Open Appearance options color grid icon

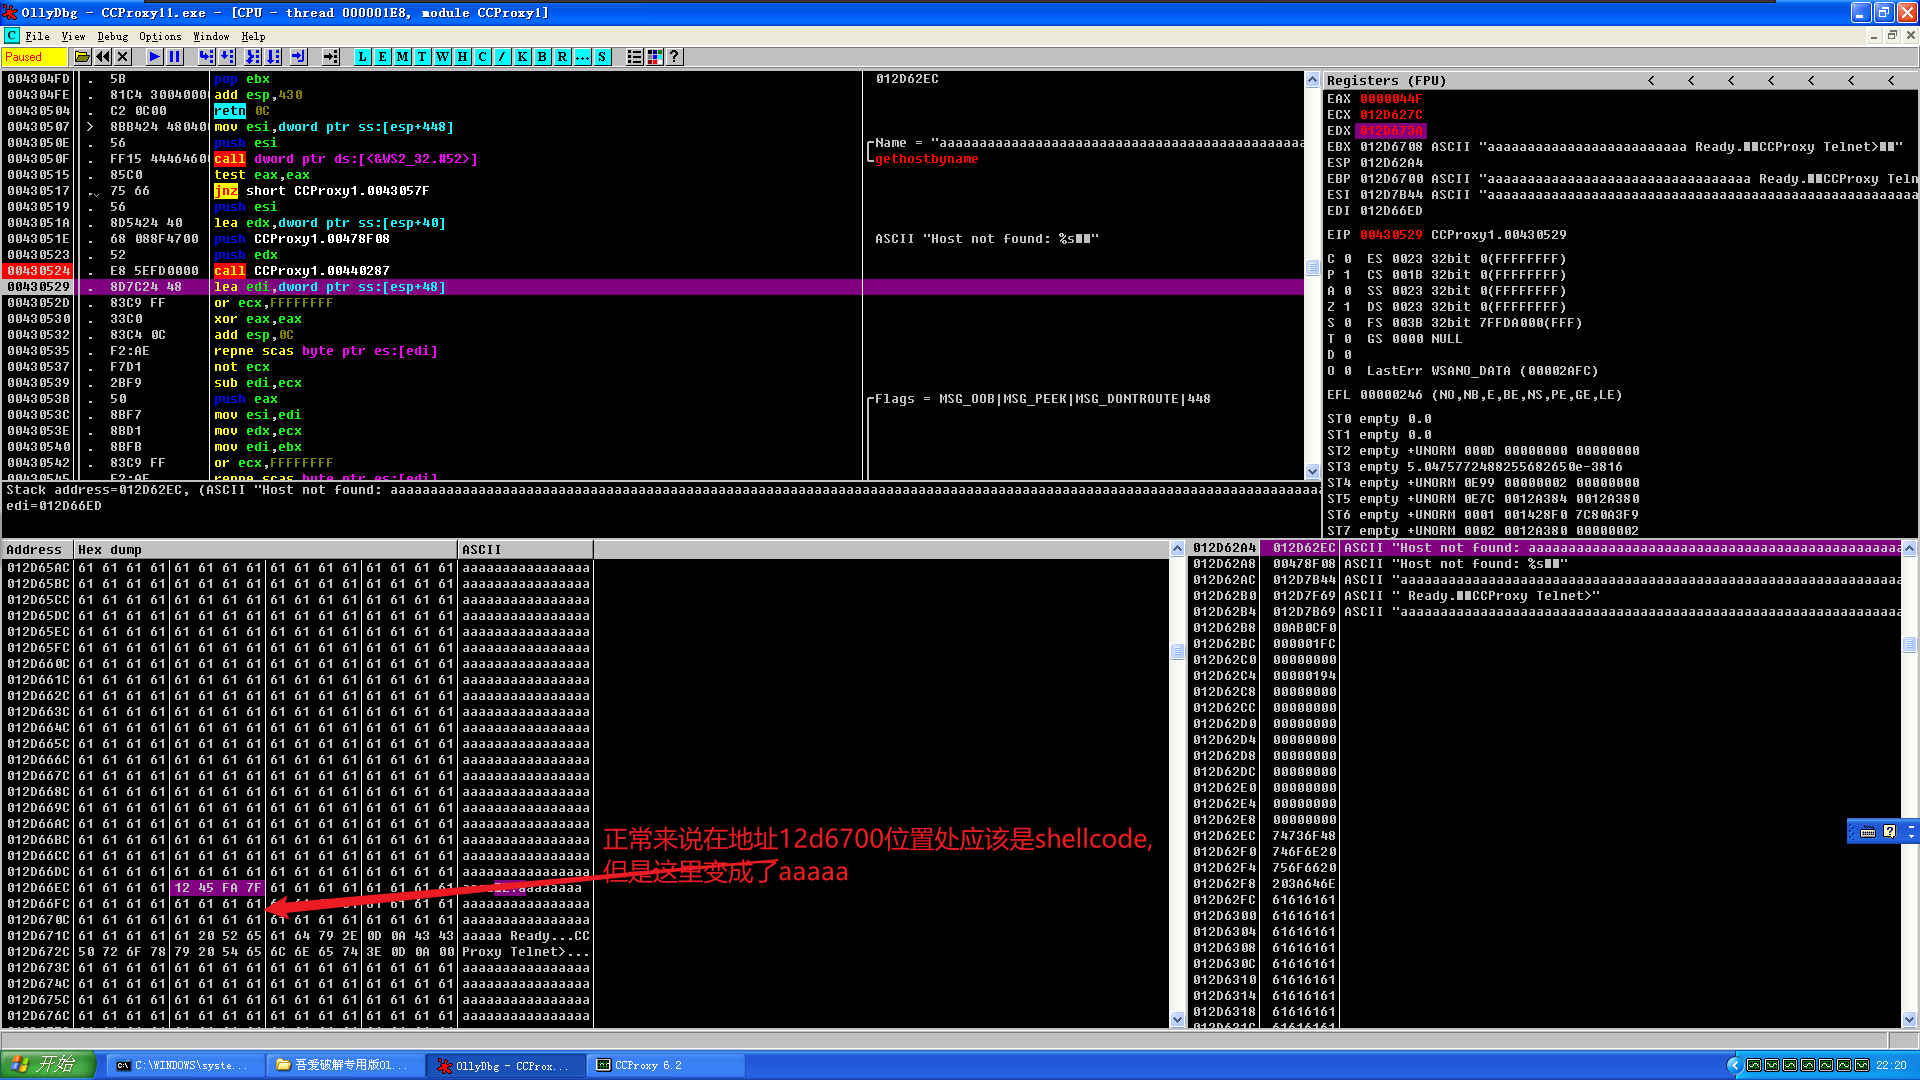655,57
